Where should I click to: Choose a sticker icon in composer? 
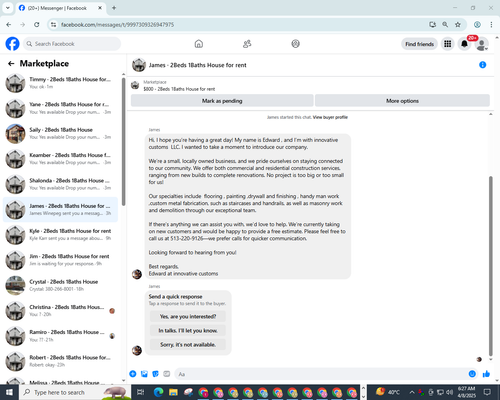155,374
